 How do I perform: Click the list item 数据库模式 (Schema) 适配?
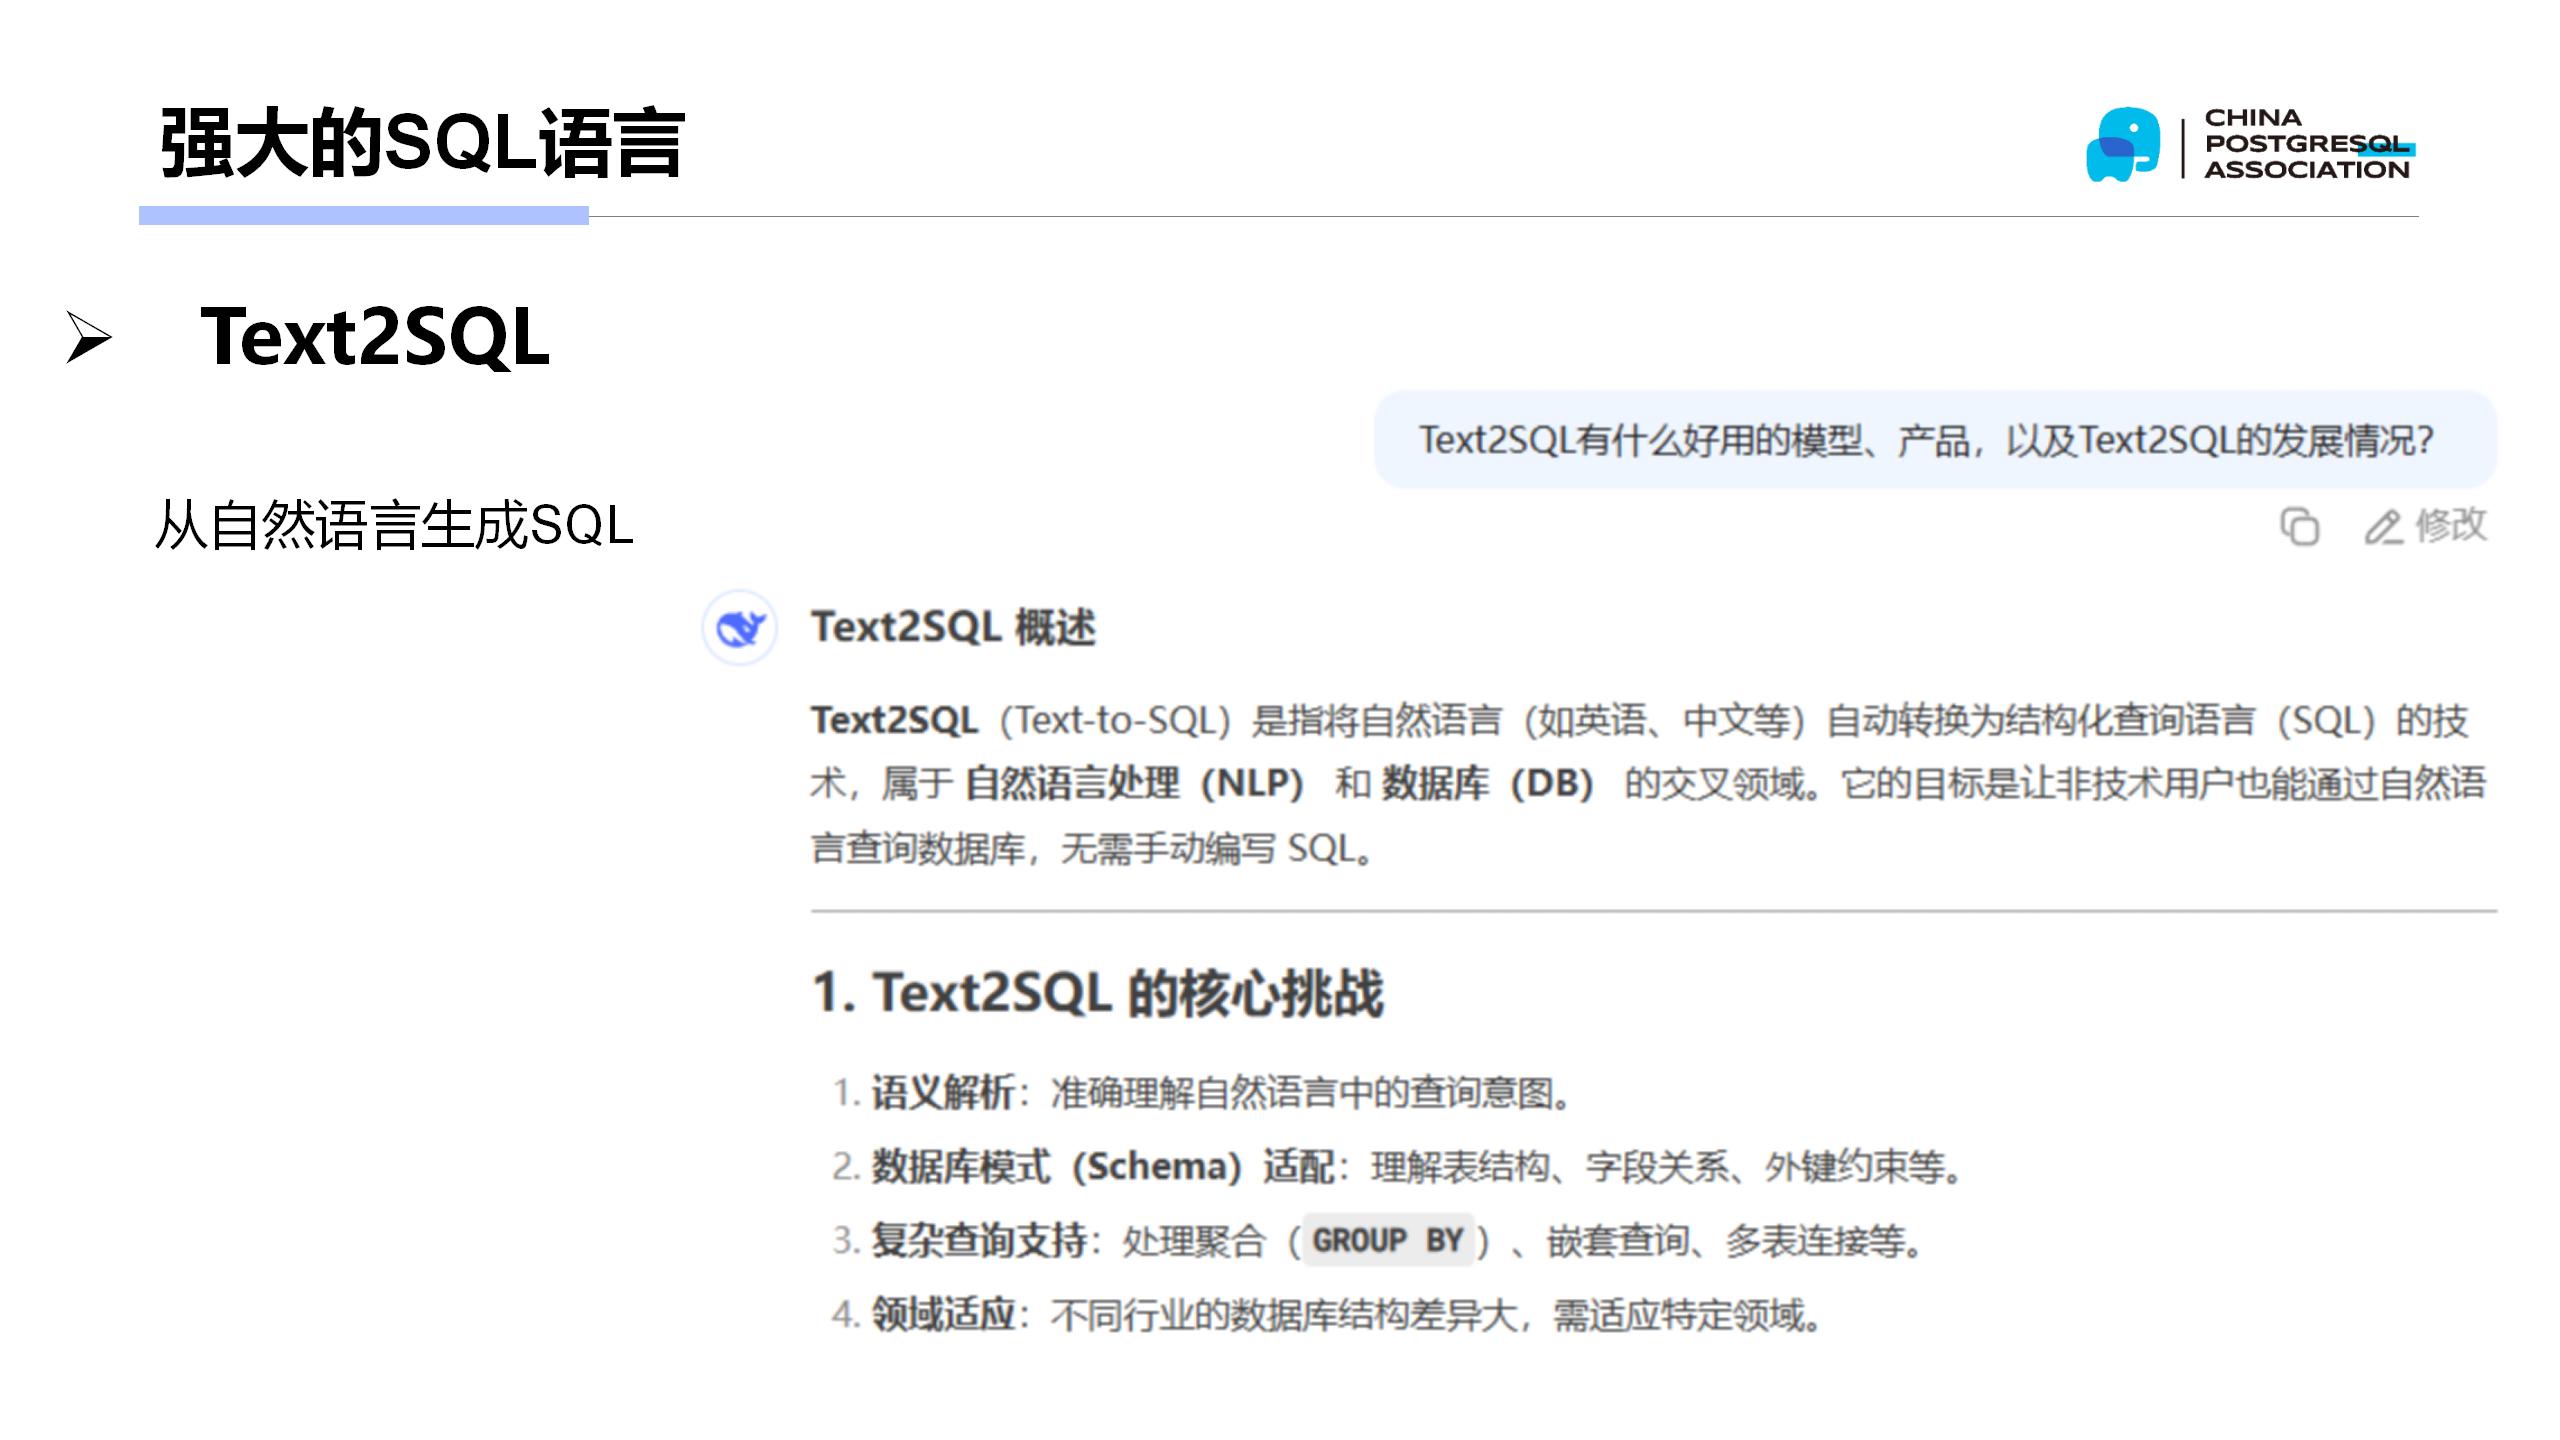pos(1102,1167)
